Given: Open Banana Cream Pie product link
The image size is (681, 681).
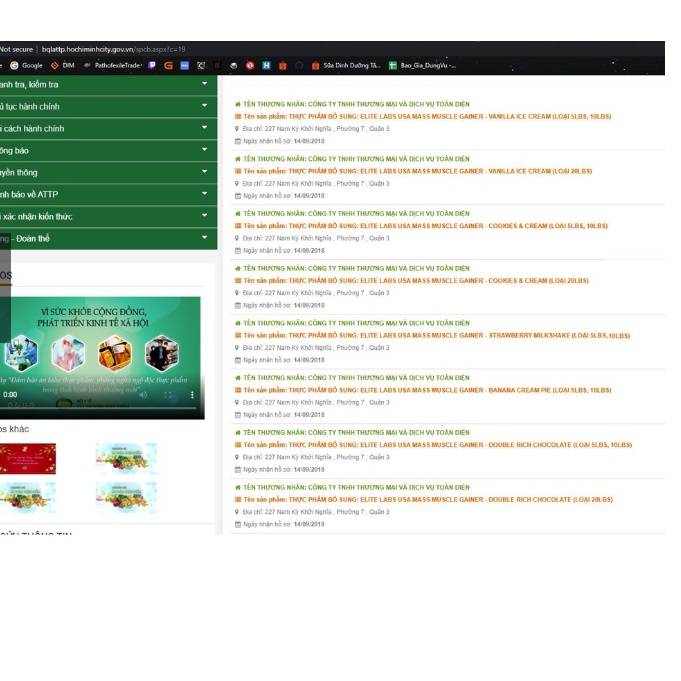Looking at the screenshot, I should click(427, 390).
